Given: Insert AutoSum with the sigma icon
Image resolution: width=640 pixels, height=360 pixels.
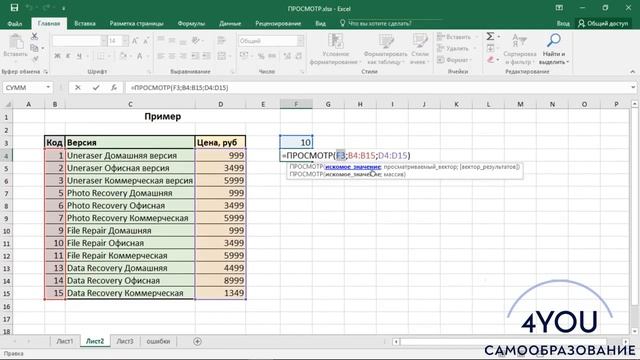Looking at the screenshot, I should coord(490,37).
